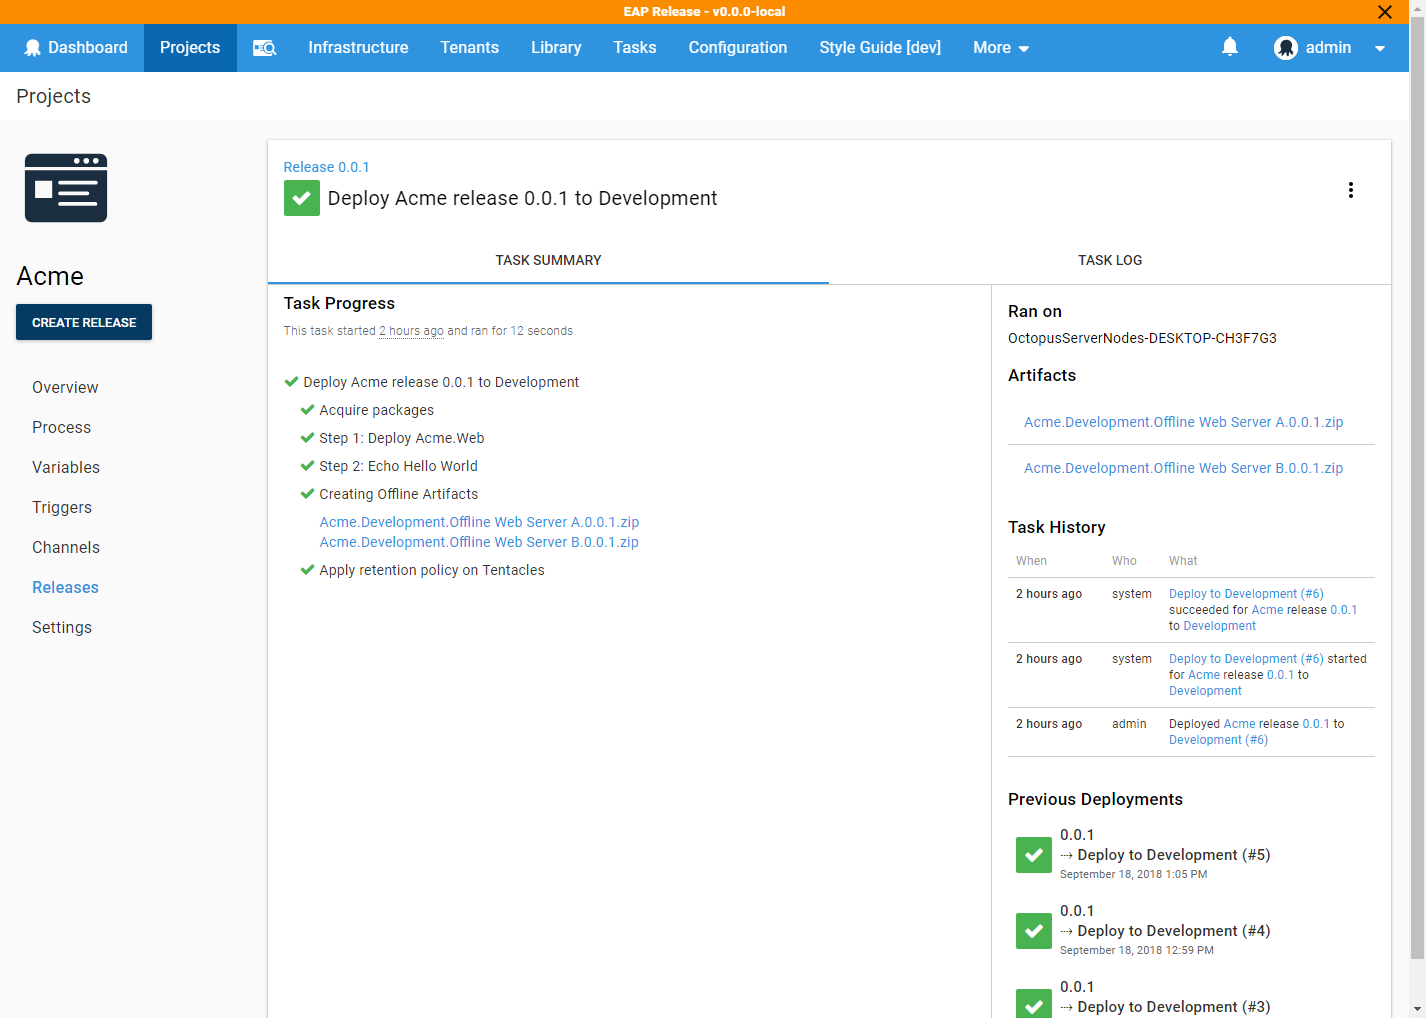Close the EAP Release banner with the X
The height and width of the screenshot is (1018, 1426).
click(1385, 12)
